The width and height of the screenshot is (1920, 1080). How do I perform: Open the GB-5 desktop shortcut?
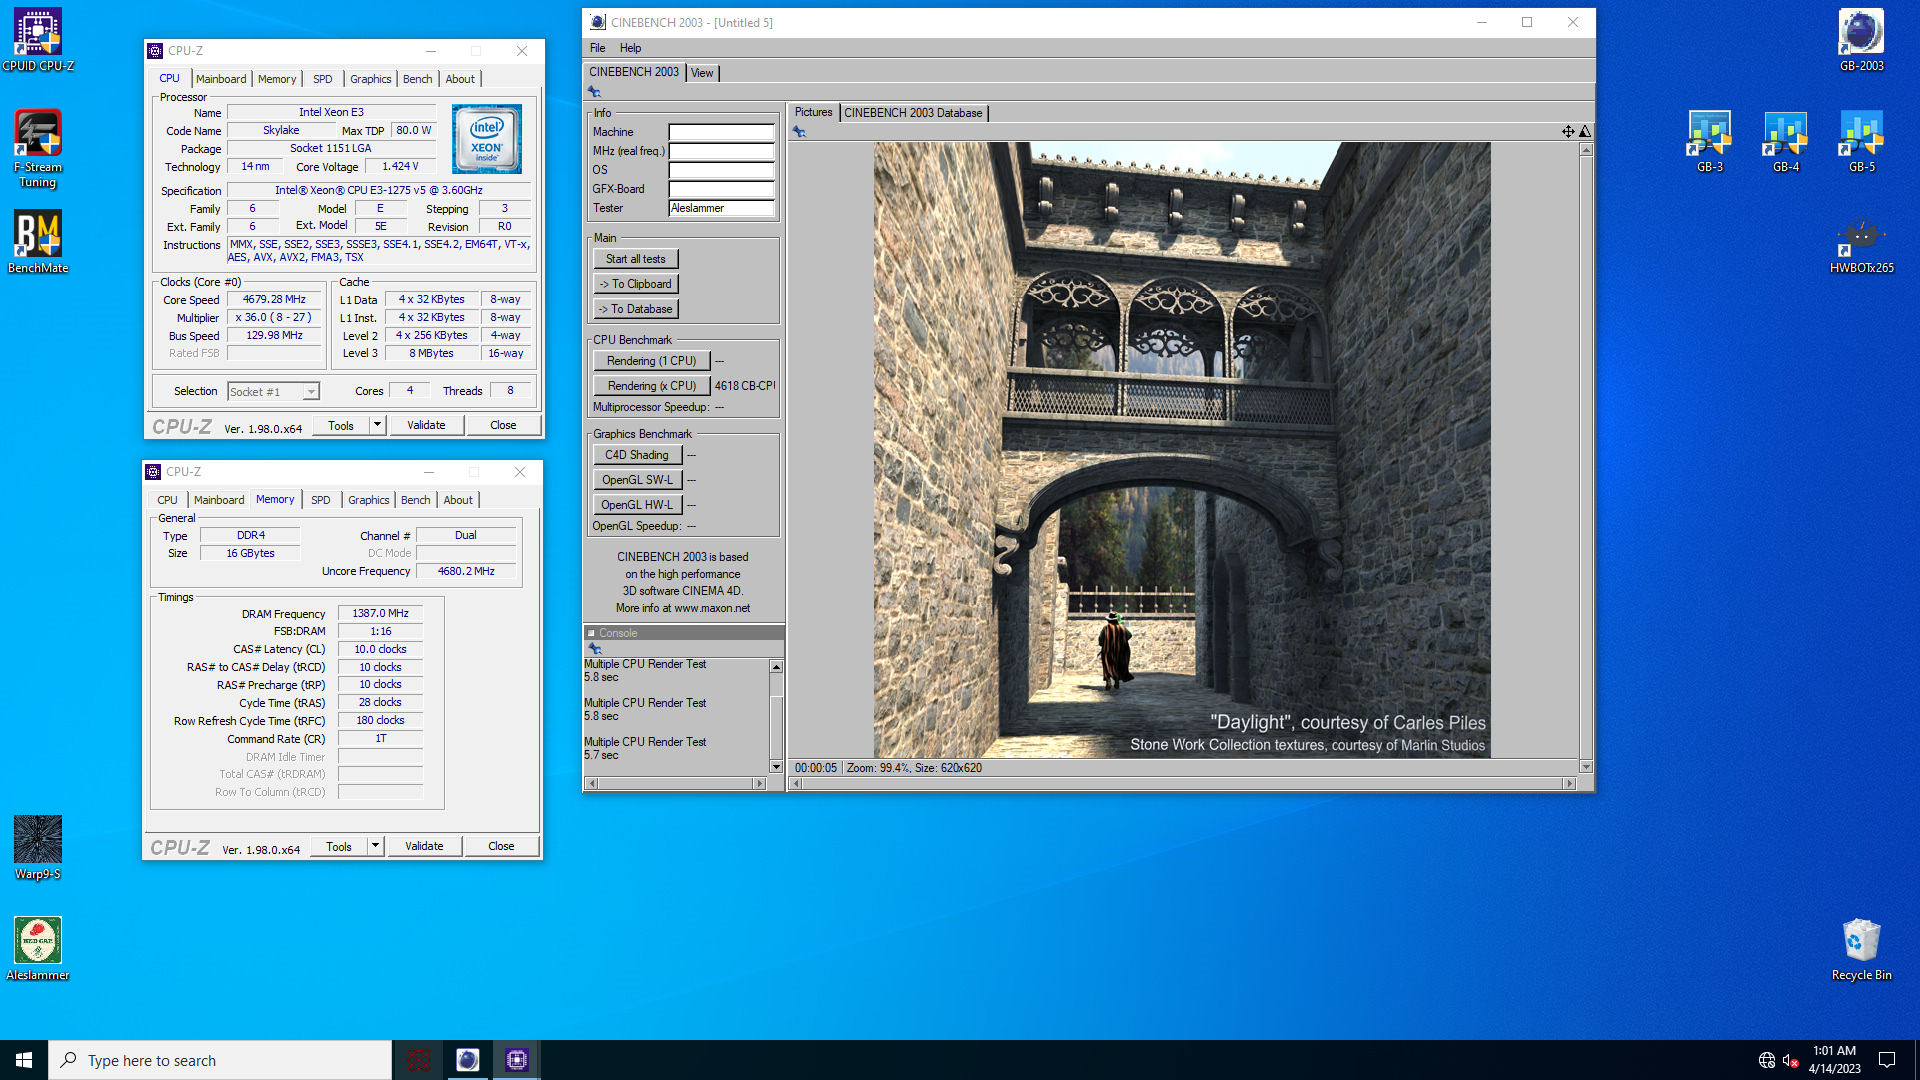[x=1861, y=141]
